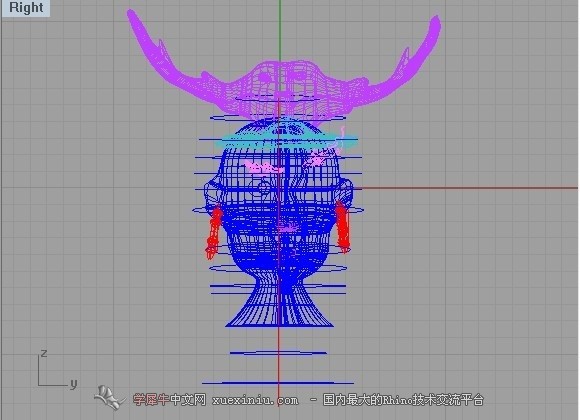Select the left red earring

coord(214,232)
